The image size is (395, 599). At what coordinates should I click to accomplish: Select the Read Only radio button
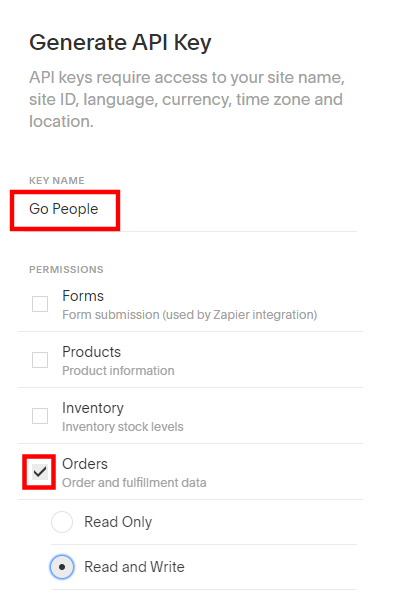click(62, 522)
